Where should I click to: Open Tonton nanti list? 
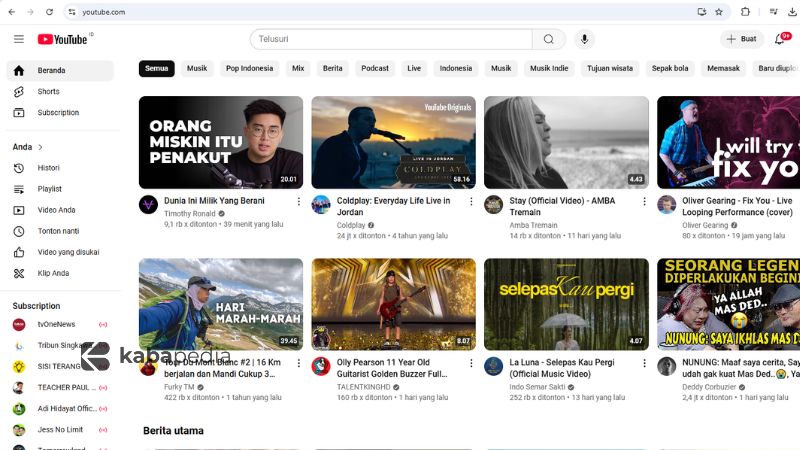[58, 231]
